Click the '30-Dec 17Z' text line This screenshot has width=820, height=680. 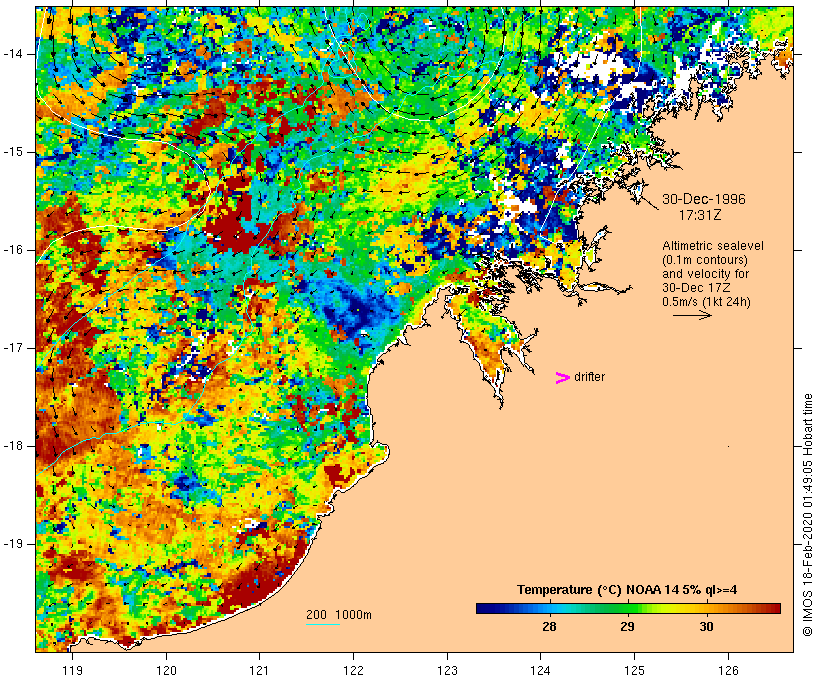tap(696, 288)
